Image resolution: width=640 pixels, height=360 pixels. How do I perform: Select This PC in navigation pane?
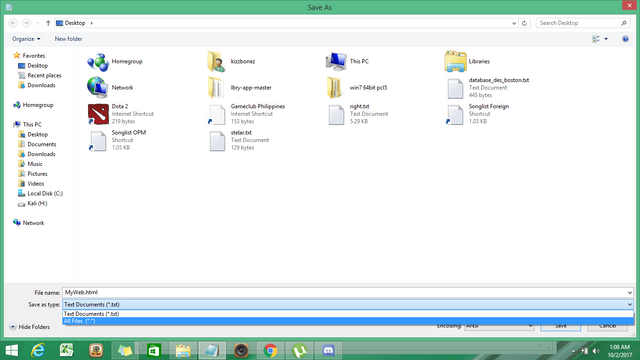[27, 124]
